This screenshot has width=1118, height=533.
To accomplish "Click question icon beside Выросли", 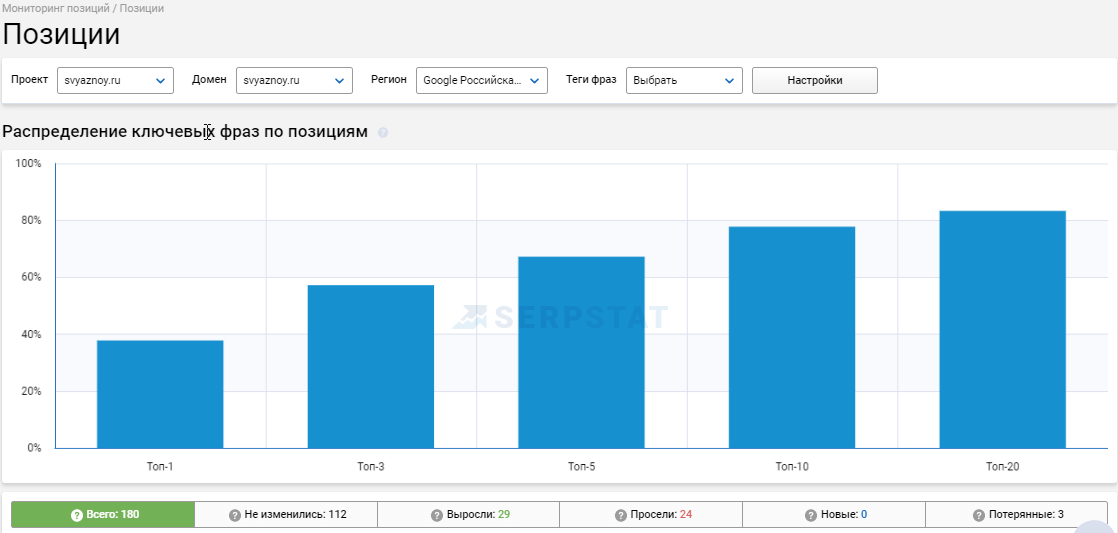I will coord(437,515).
